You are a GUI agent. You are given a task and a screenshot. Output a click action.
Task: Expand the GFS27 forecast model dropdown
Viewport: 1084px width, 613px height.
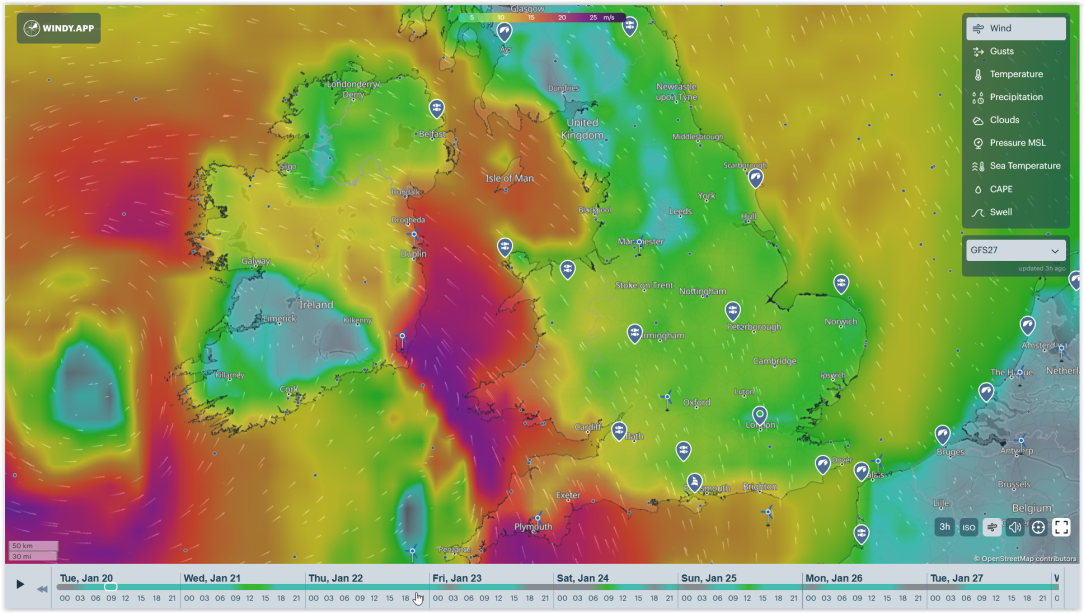click(x=1015, y=250)
